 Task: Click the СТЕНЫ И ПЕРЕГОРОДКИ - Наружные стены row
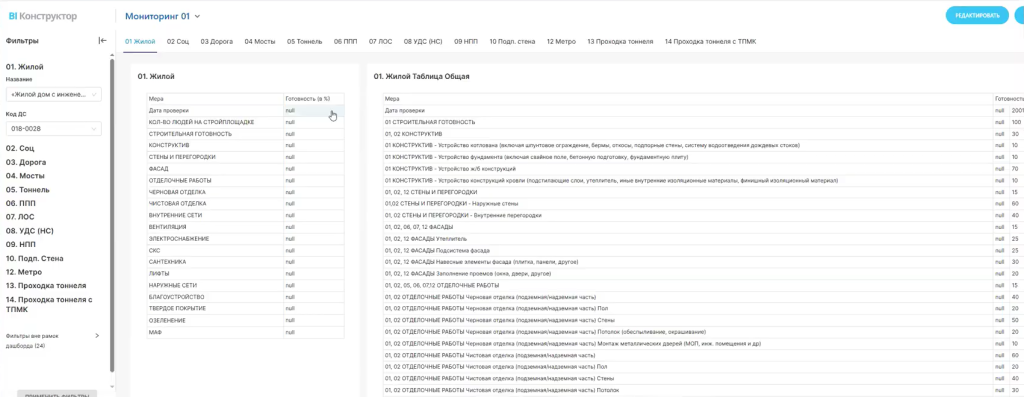tap(703, 204)
